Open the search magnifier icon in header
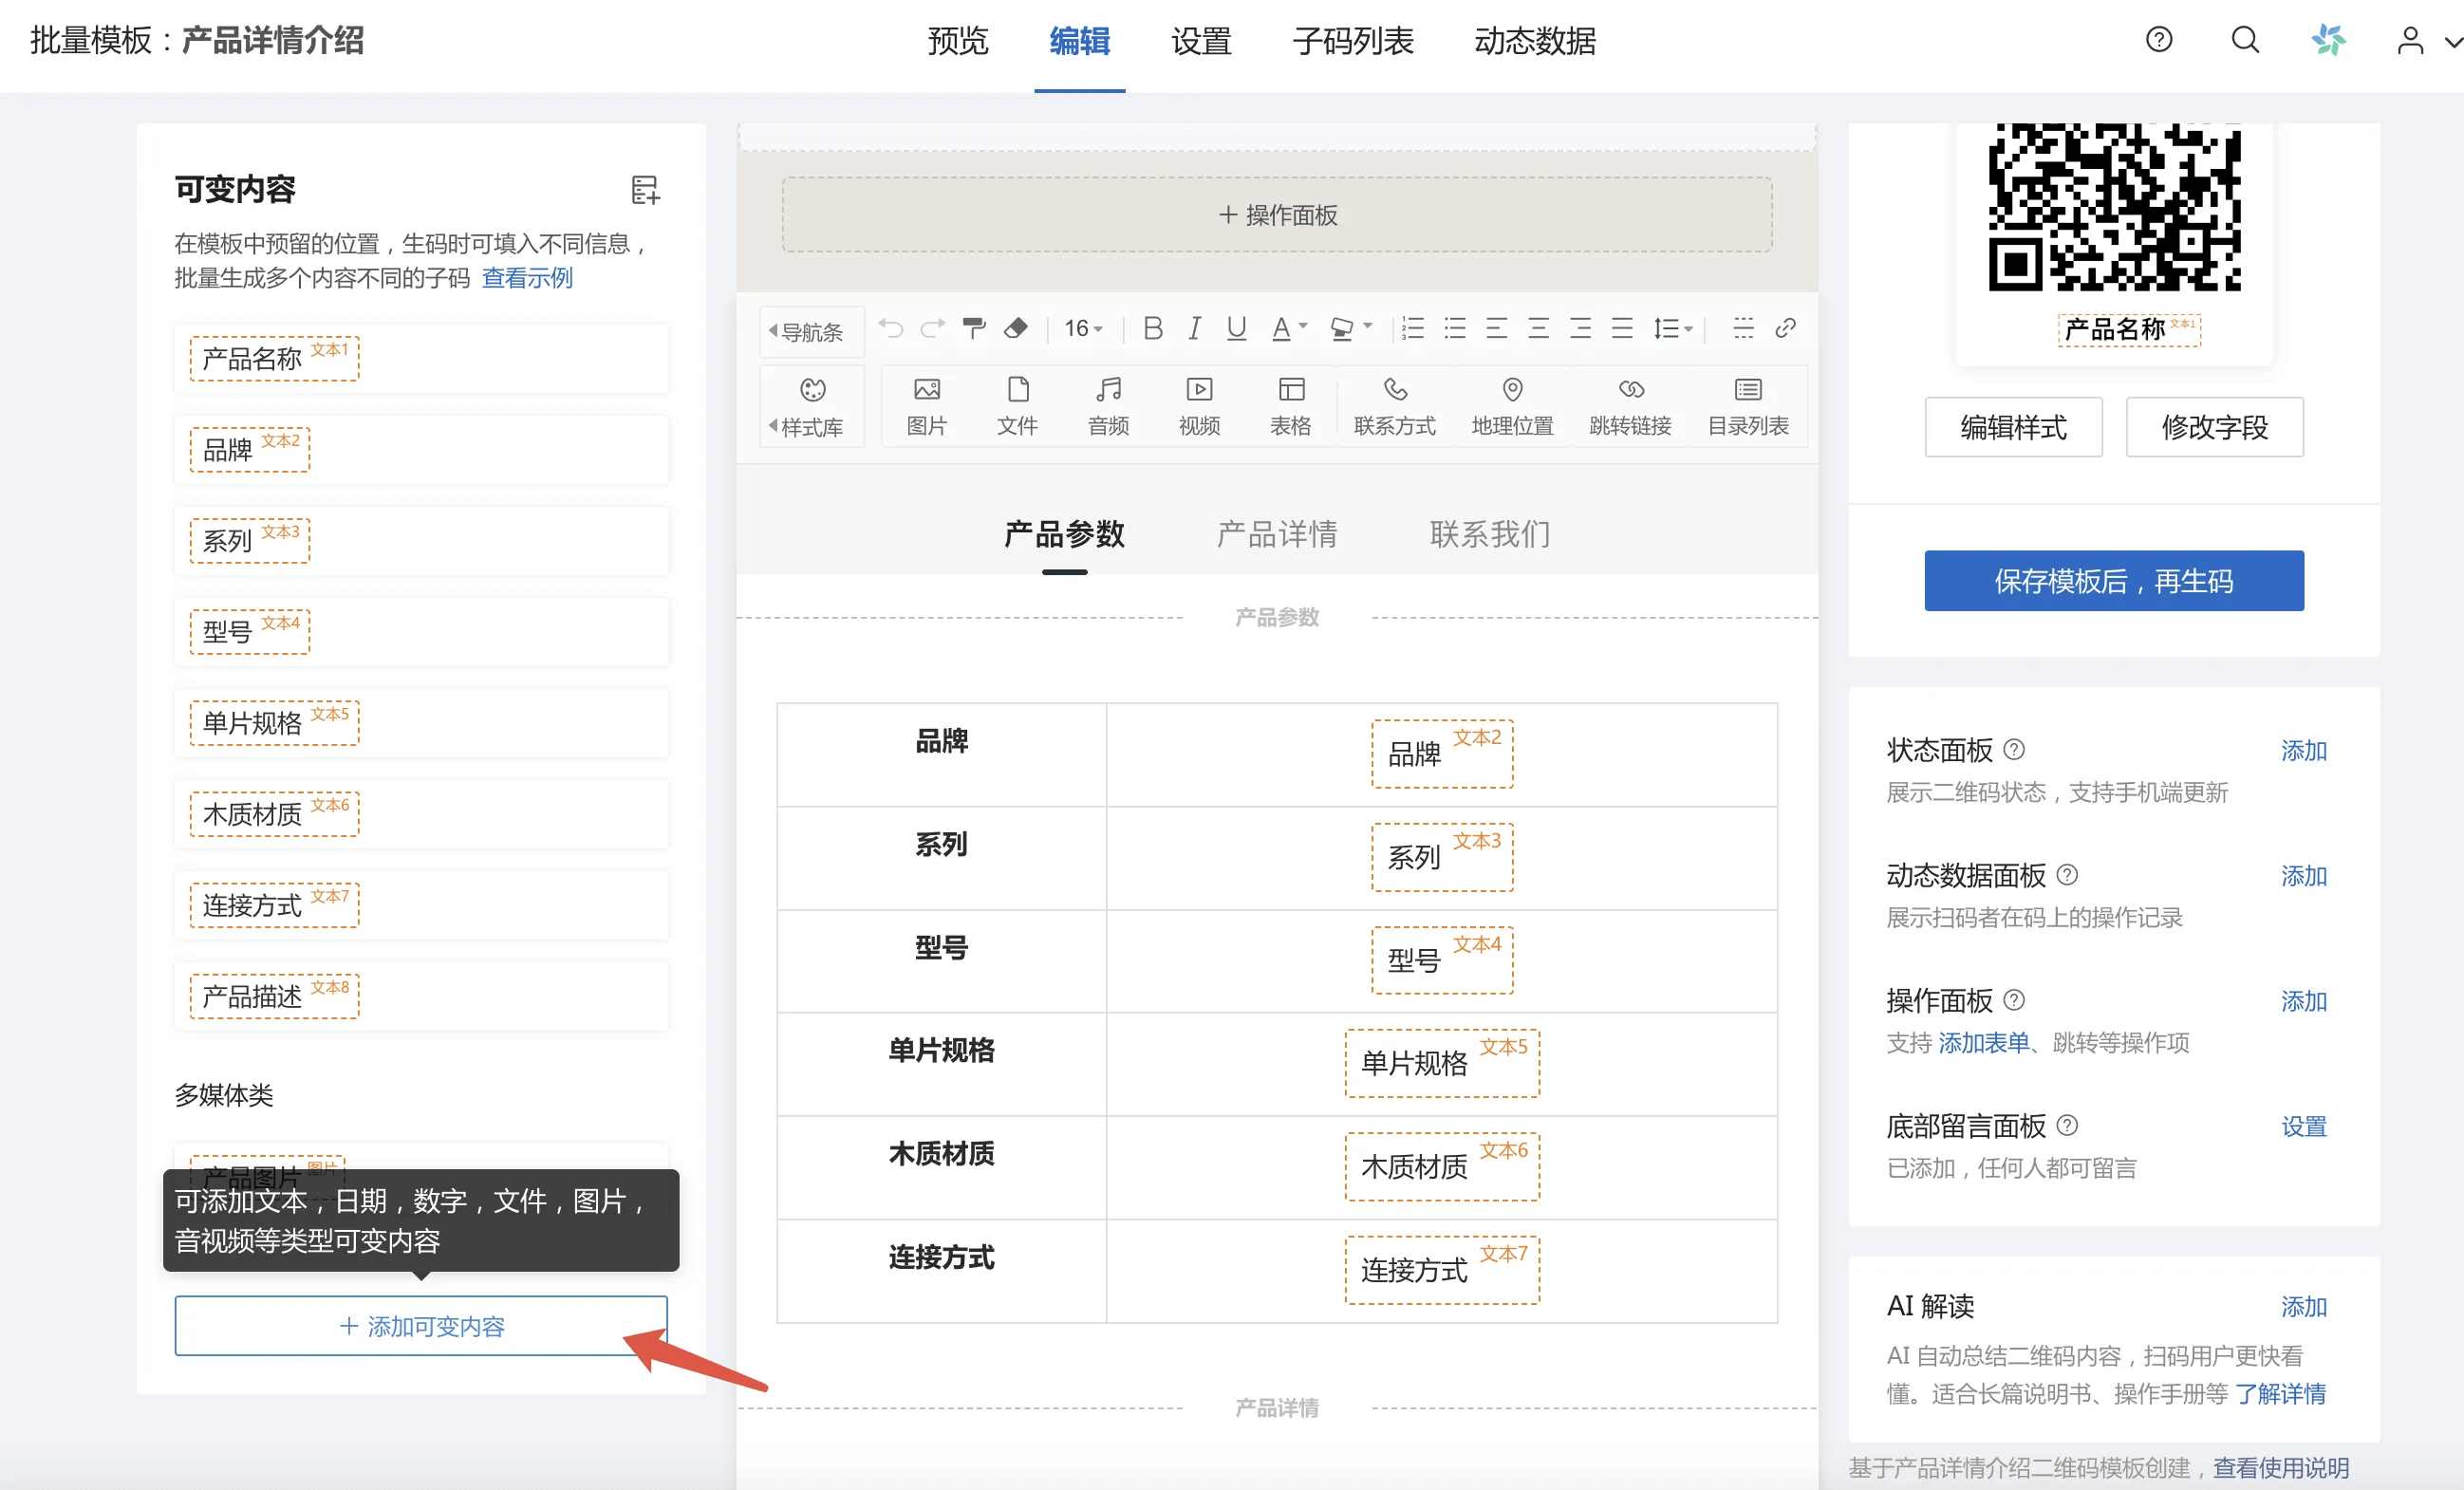 click(2245, 40)
